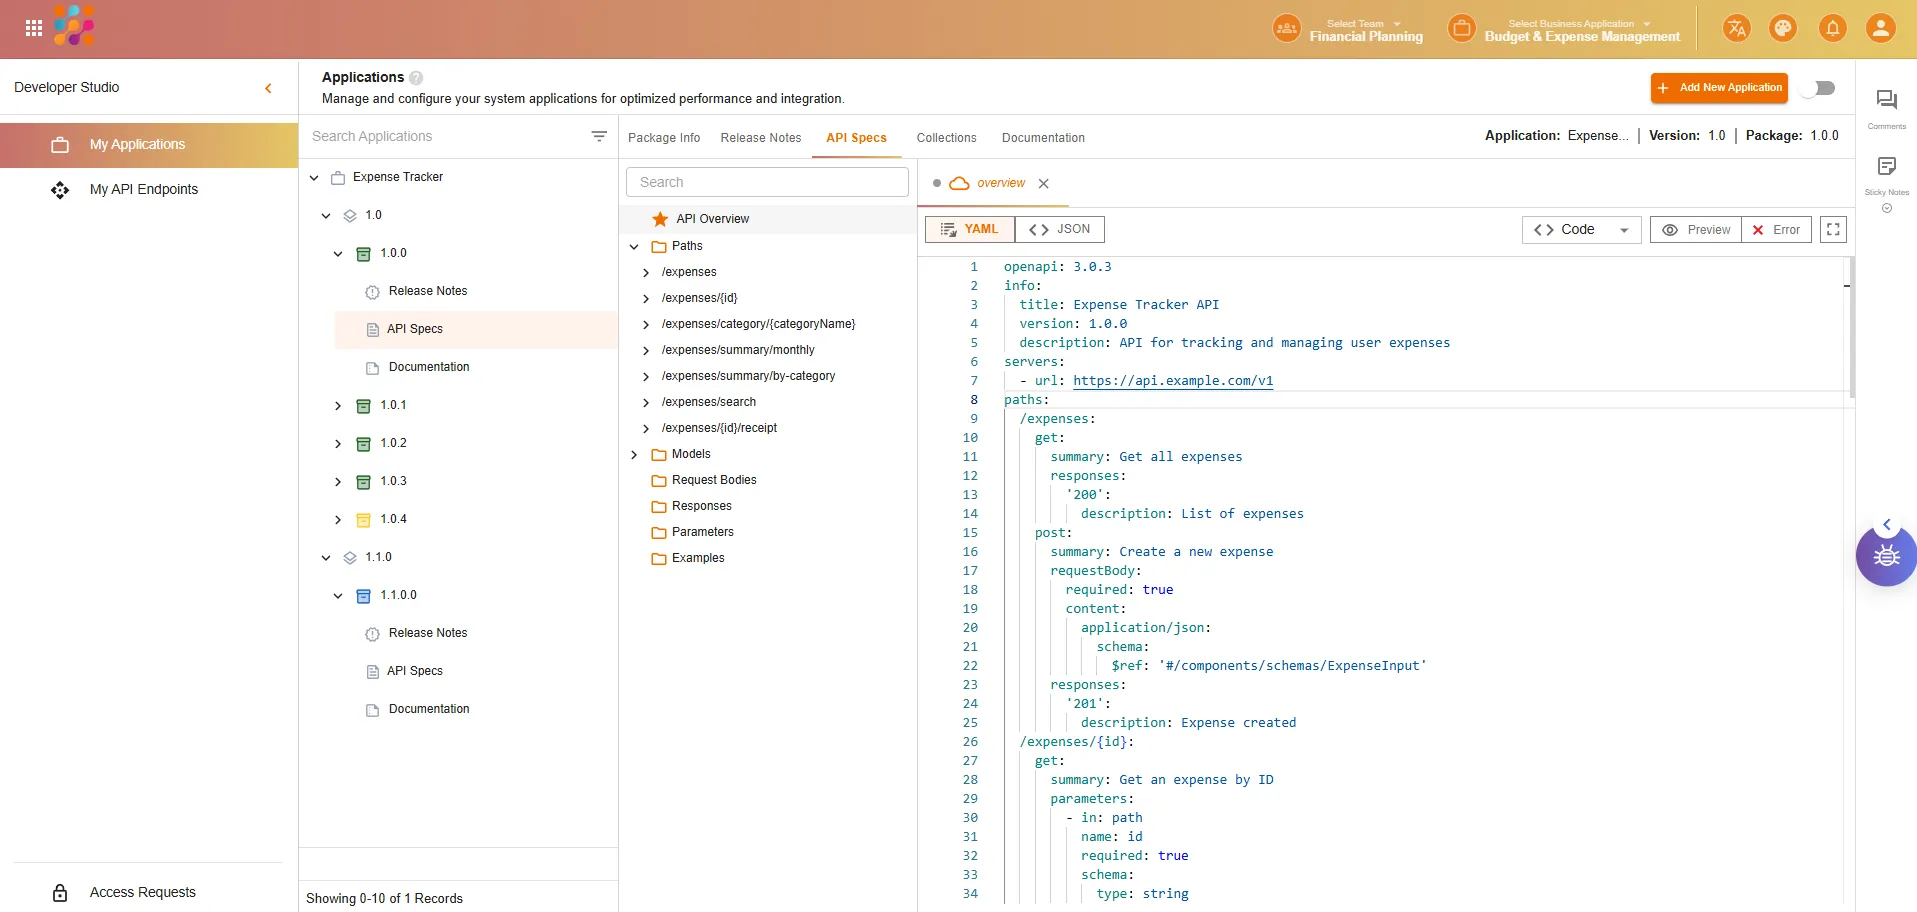Viewport: 1917px width, 912px height.
Task: Click the Preview button
Action: point(1696,230)
